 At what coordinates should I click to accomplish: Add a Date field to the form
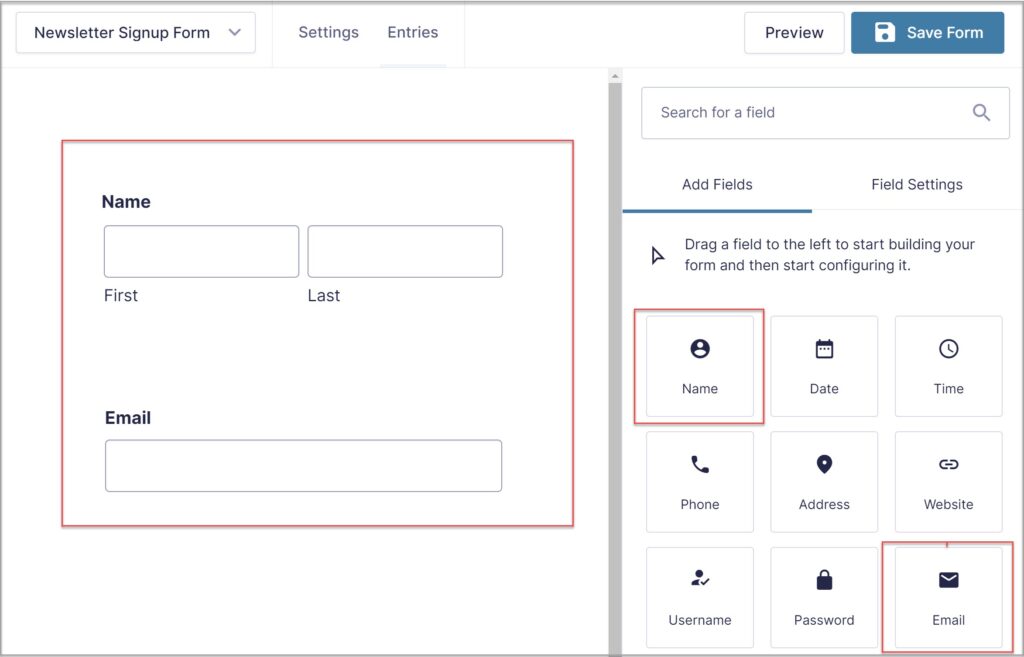[x=824, y=365]
